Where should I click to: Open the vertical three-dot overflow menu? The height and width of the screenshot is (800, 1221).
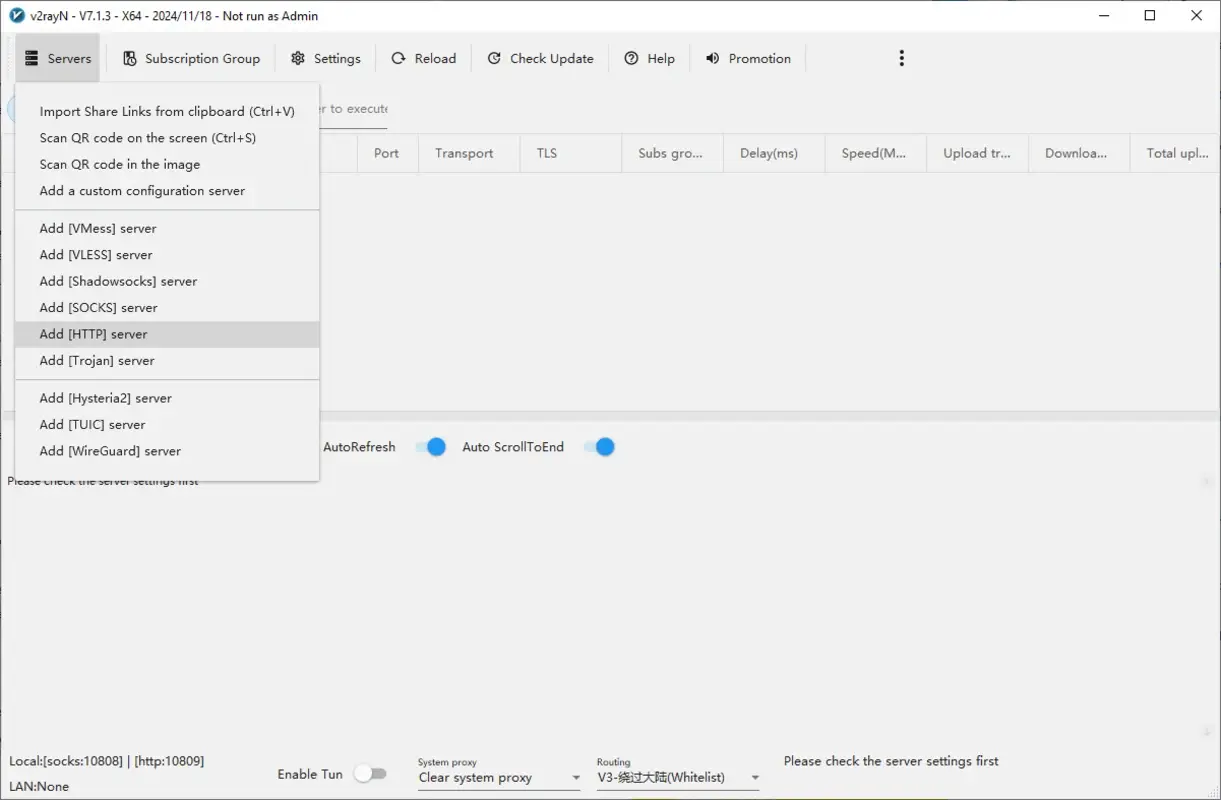[x=901, y=58]
